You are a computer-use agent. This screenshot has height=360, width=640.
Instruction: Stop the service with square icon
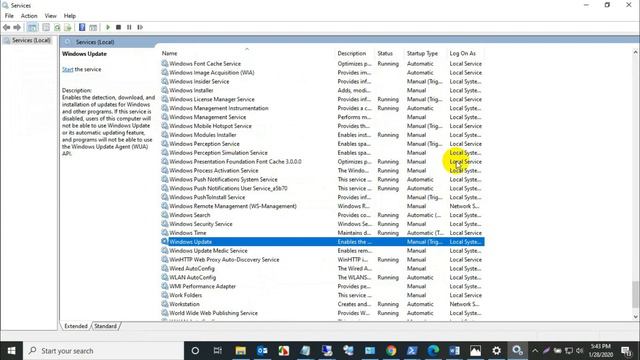pos(118,27)
